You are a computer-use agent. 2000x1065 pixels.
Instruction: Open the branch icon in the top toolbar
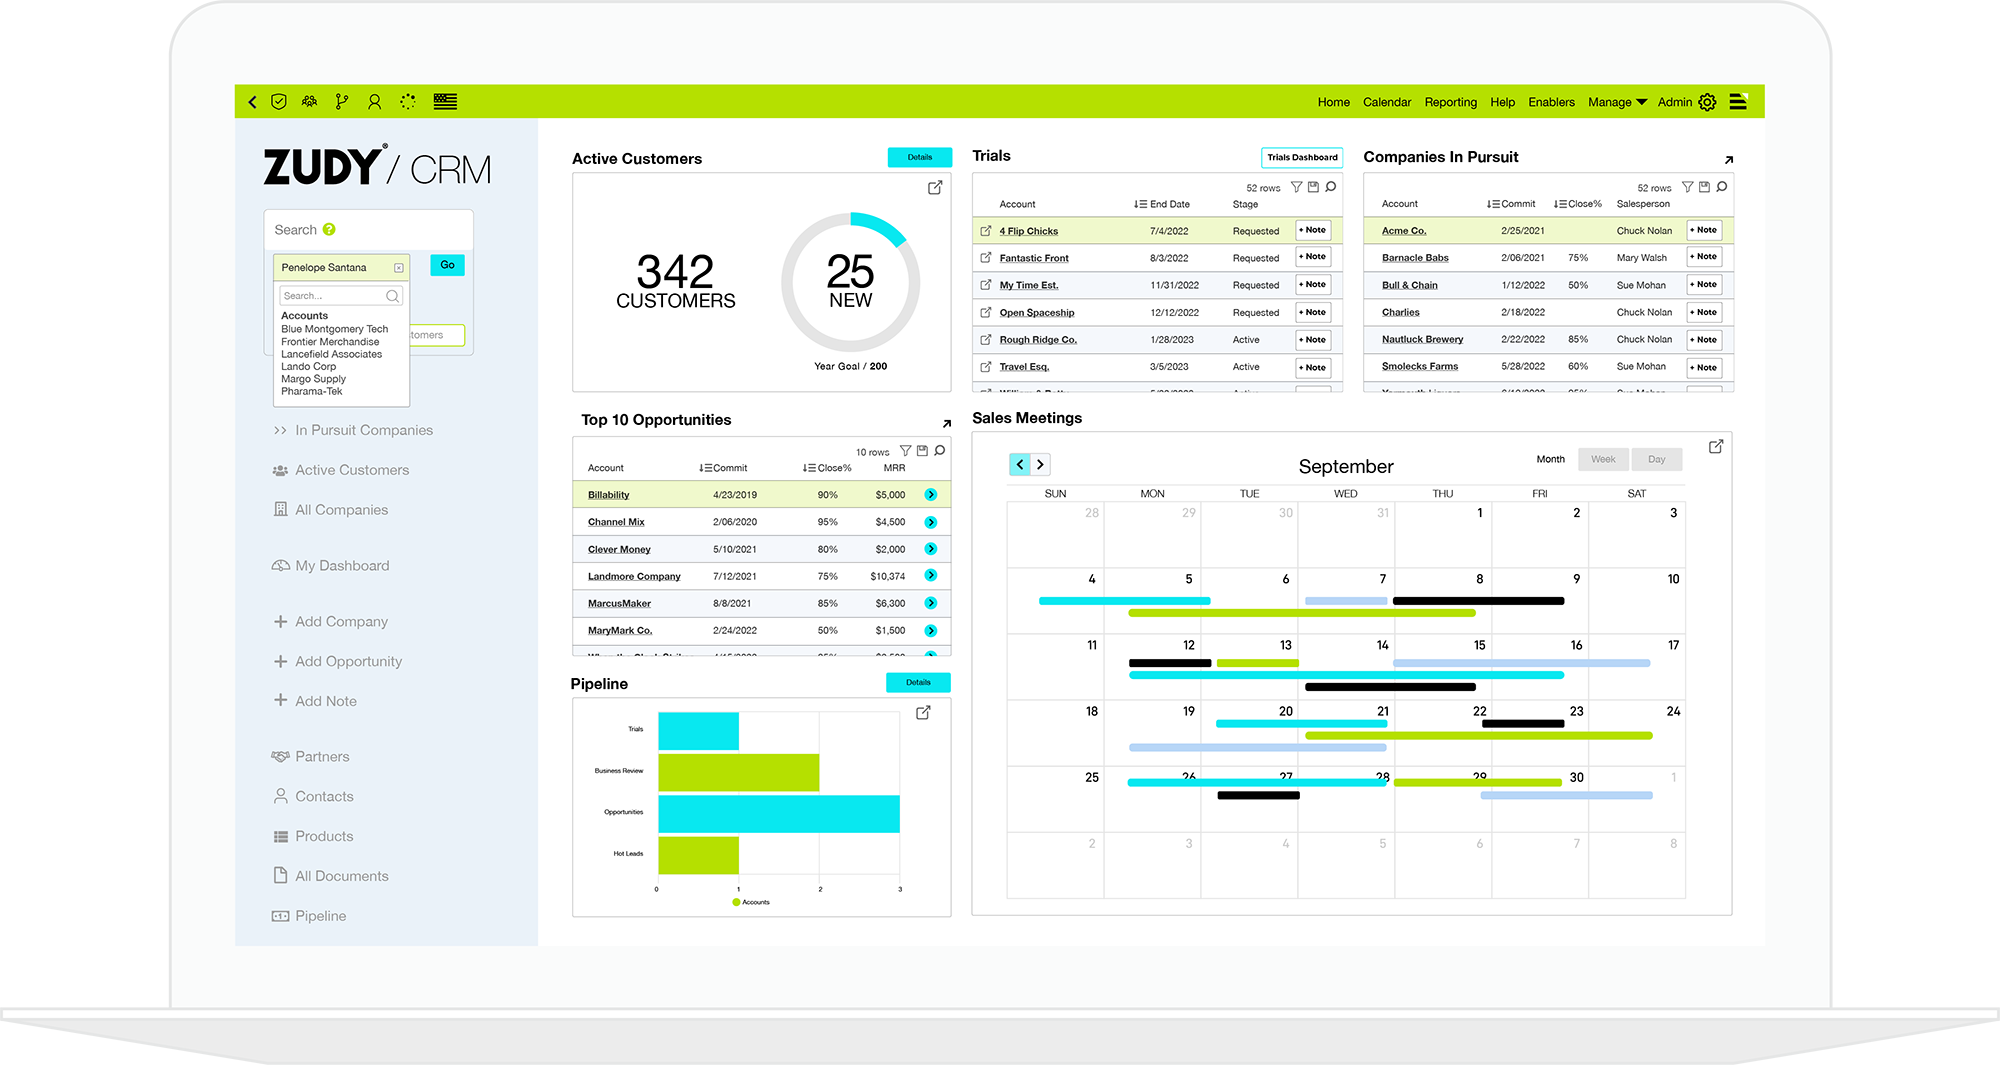pos(342,102)
